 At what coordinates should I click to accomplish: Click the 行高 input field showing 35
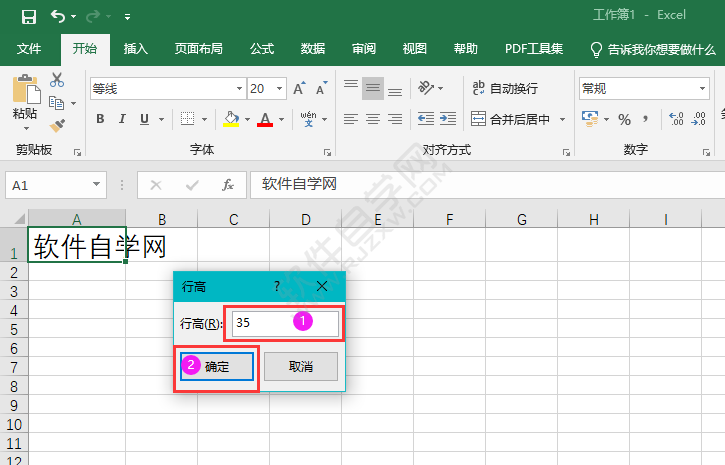tap(285, 323)
